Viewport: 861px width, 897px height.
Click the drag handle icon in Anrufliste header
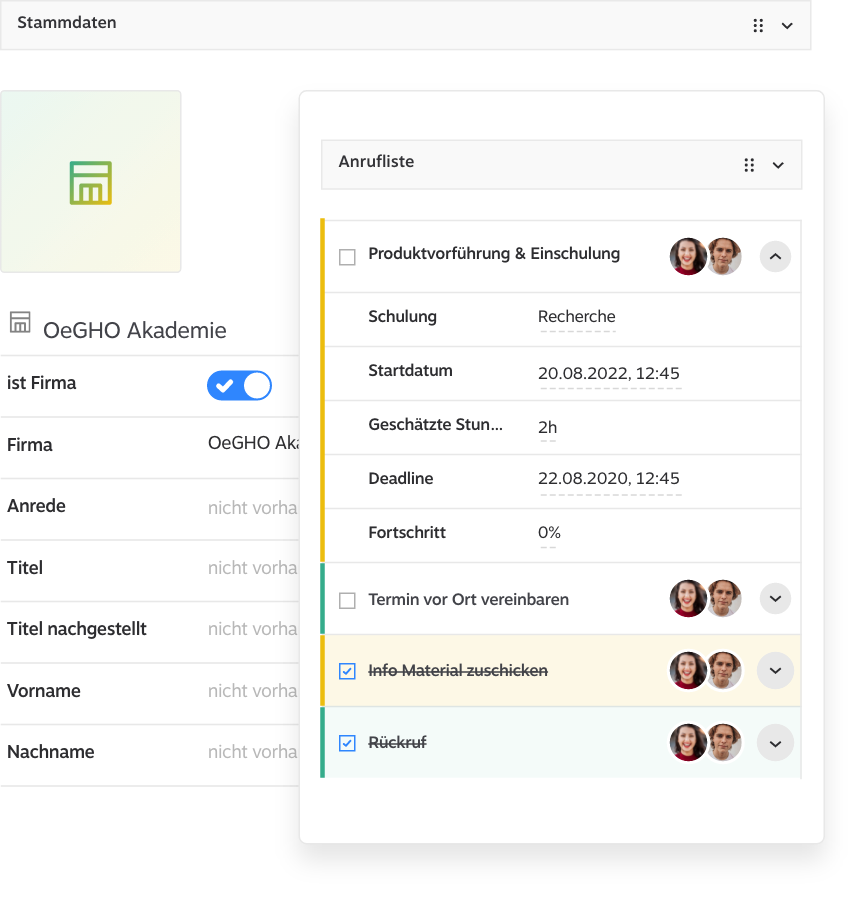pos(749,165)
